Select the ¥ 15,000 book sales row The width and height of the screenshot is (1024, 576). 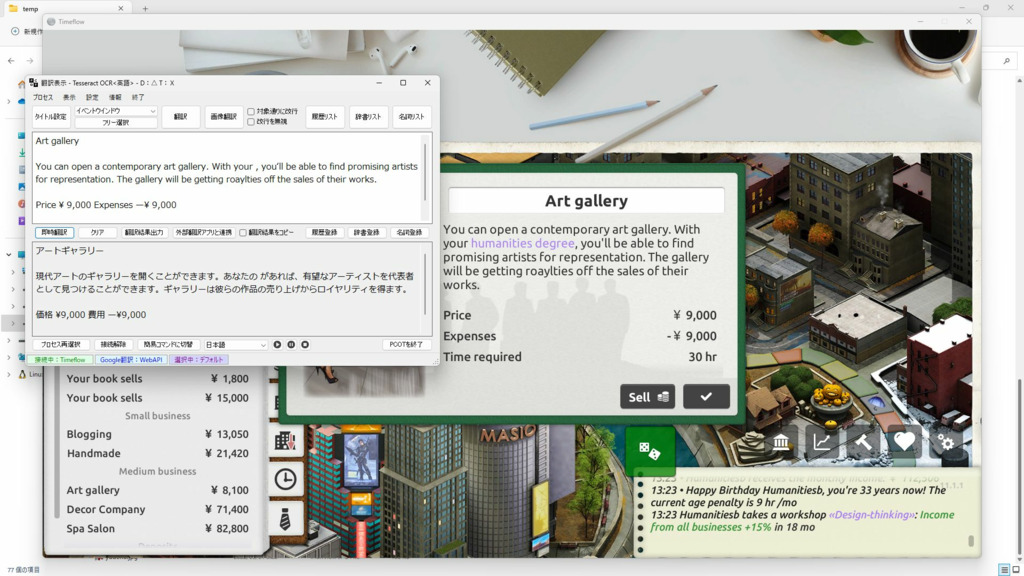point(157,398)
